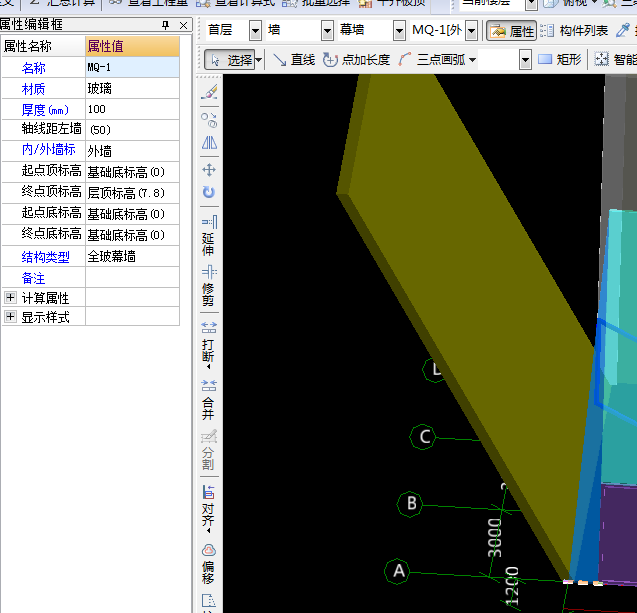Click the stretch tool icon below 偏移

[209, 601]
